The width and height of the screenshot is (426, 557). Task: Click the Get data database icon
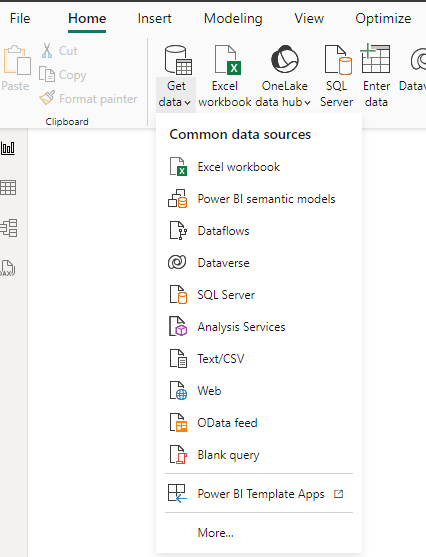[178, 60]
